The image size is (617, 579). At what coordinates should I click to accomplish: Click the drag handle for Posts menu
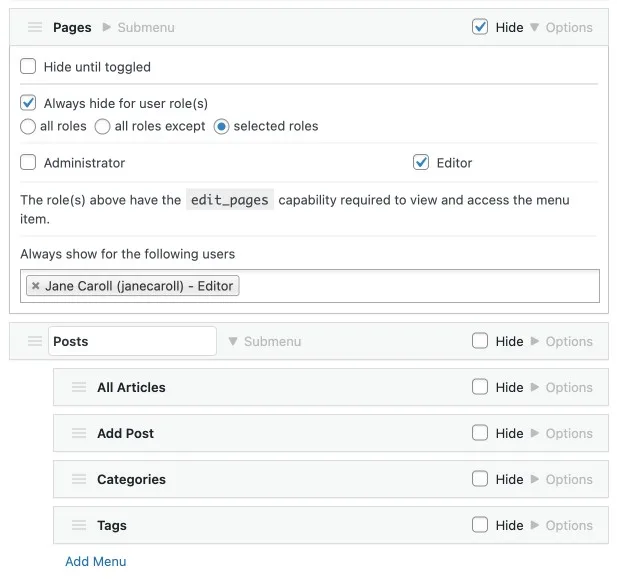click(x=35, y=342)
